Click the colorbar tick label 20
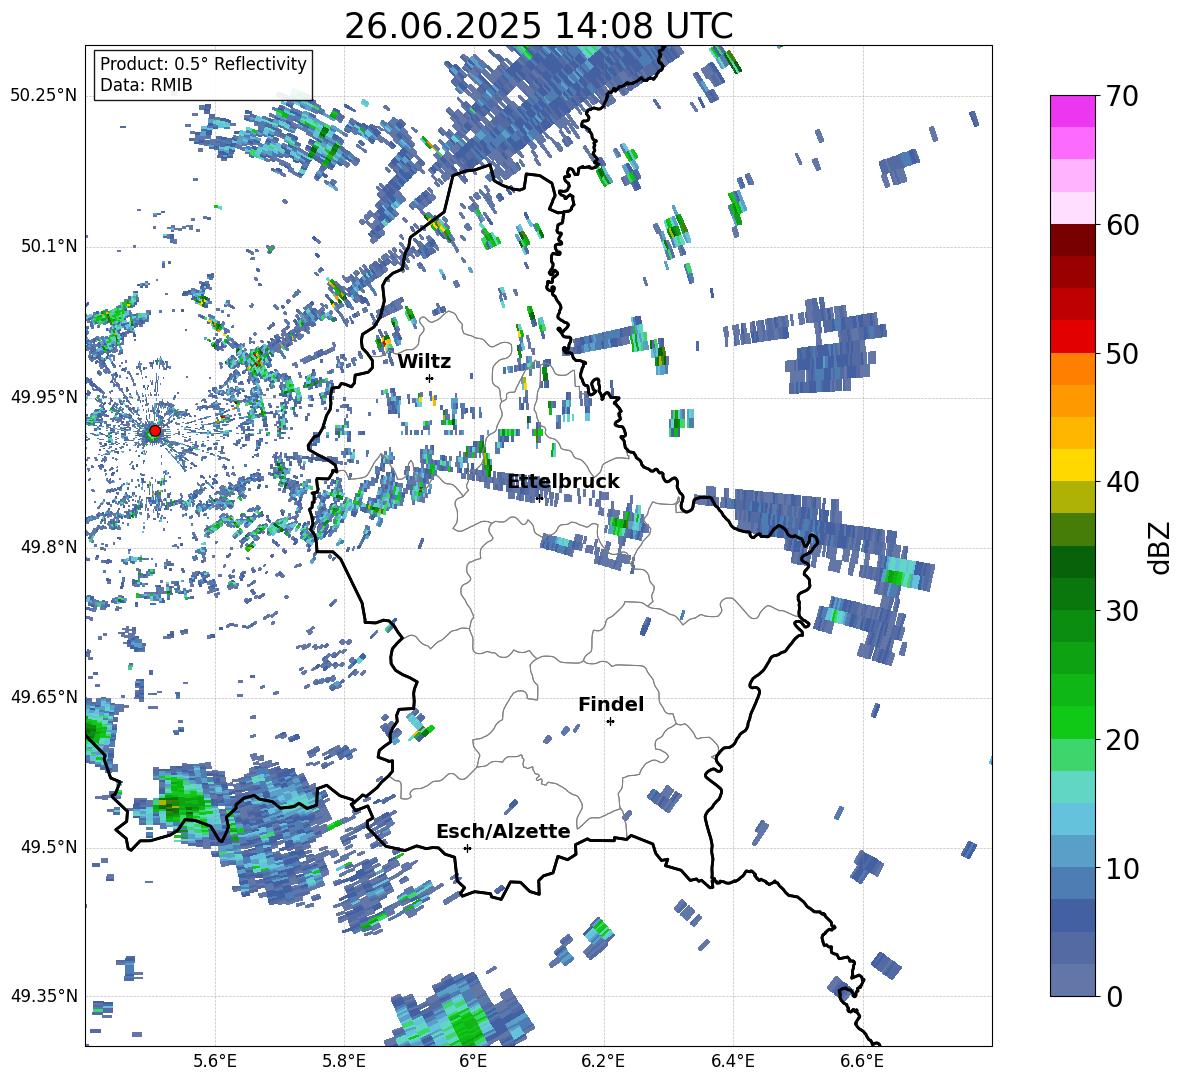Viewport: 1184px width, 1081px height. 1122,740
